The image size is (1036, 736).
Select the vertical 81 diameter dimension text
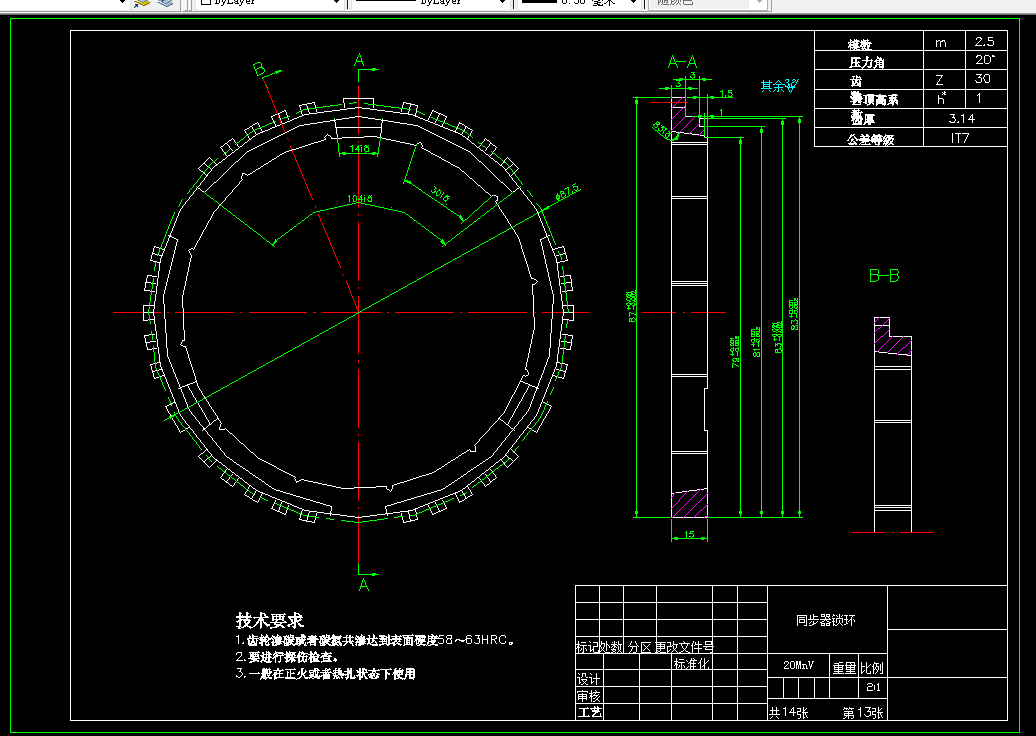tap(757, 342)
